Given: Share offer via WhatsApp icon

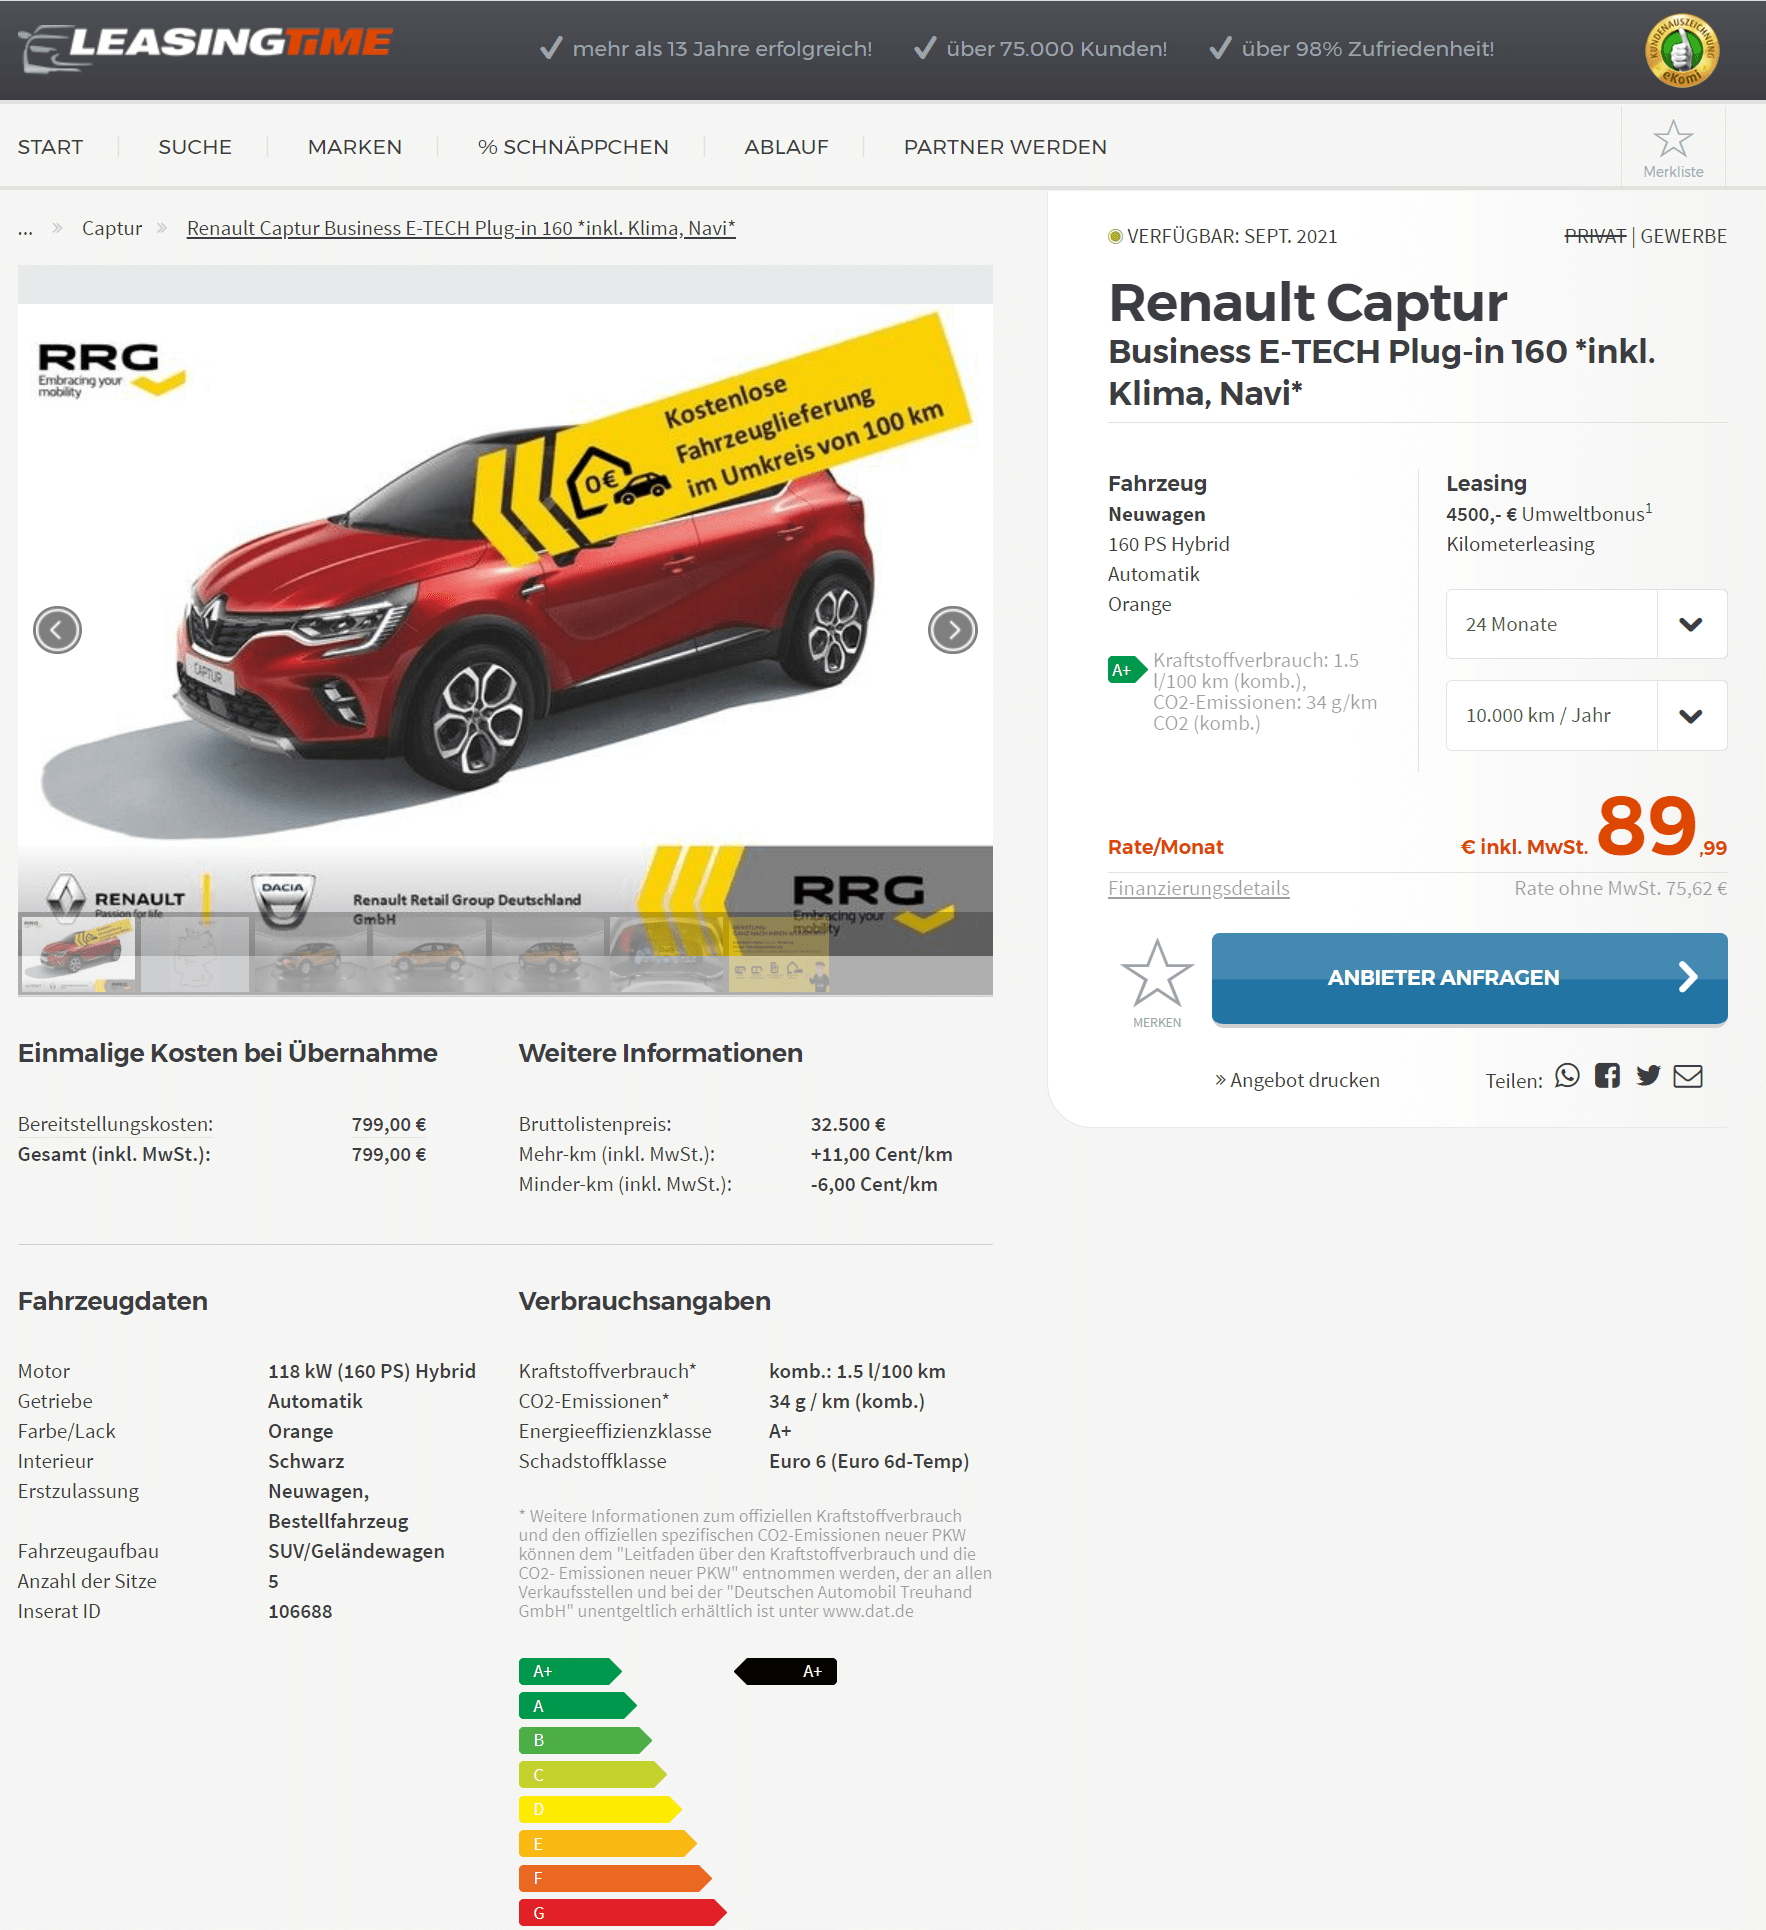Looking at the screenshot, I should 1567,1076.
